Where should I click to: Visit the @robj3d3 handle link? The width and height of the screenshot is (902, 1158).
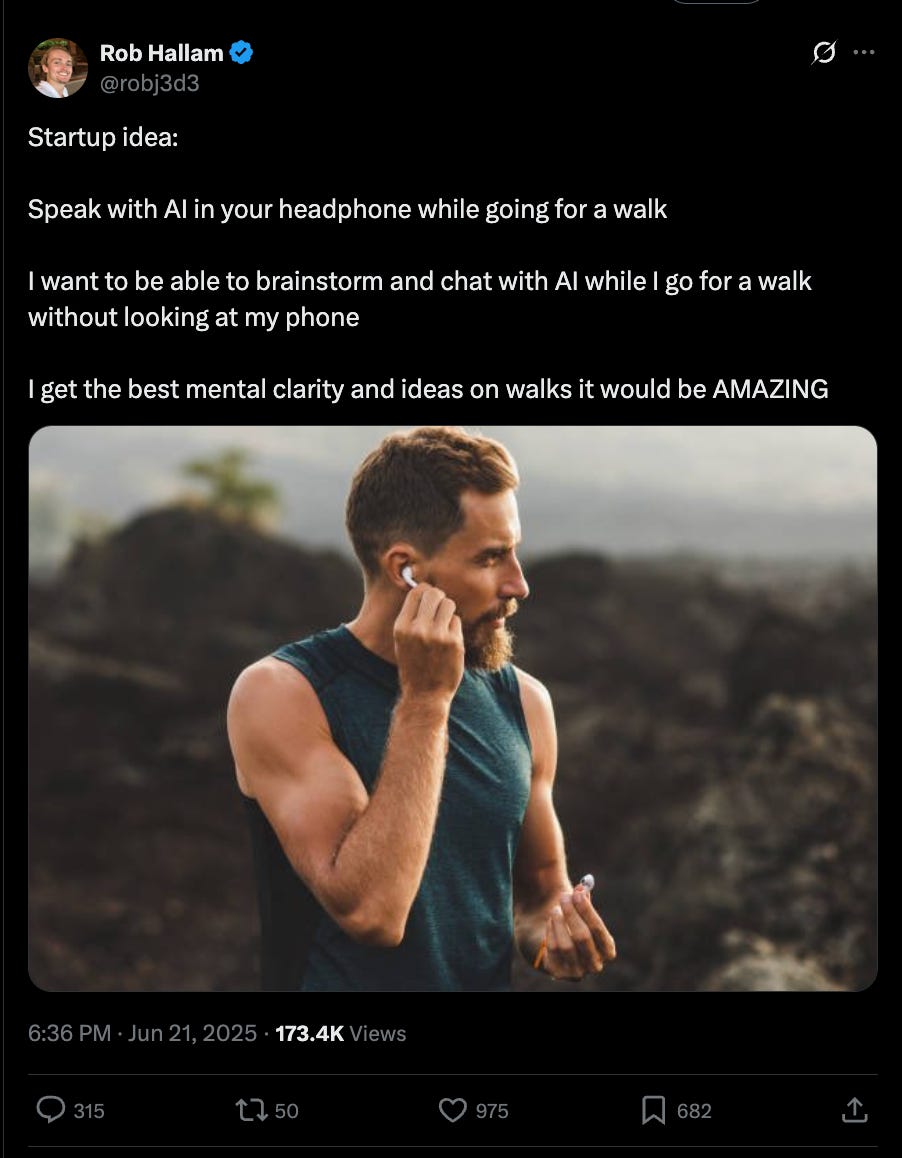click(x=149, y=83)
